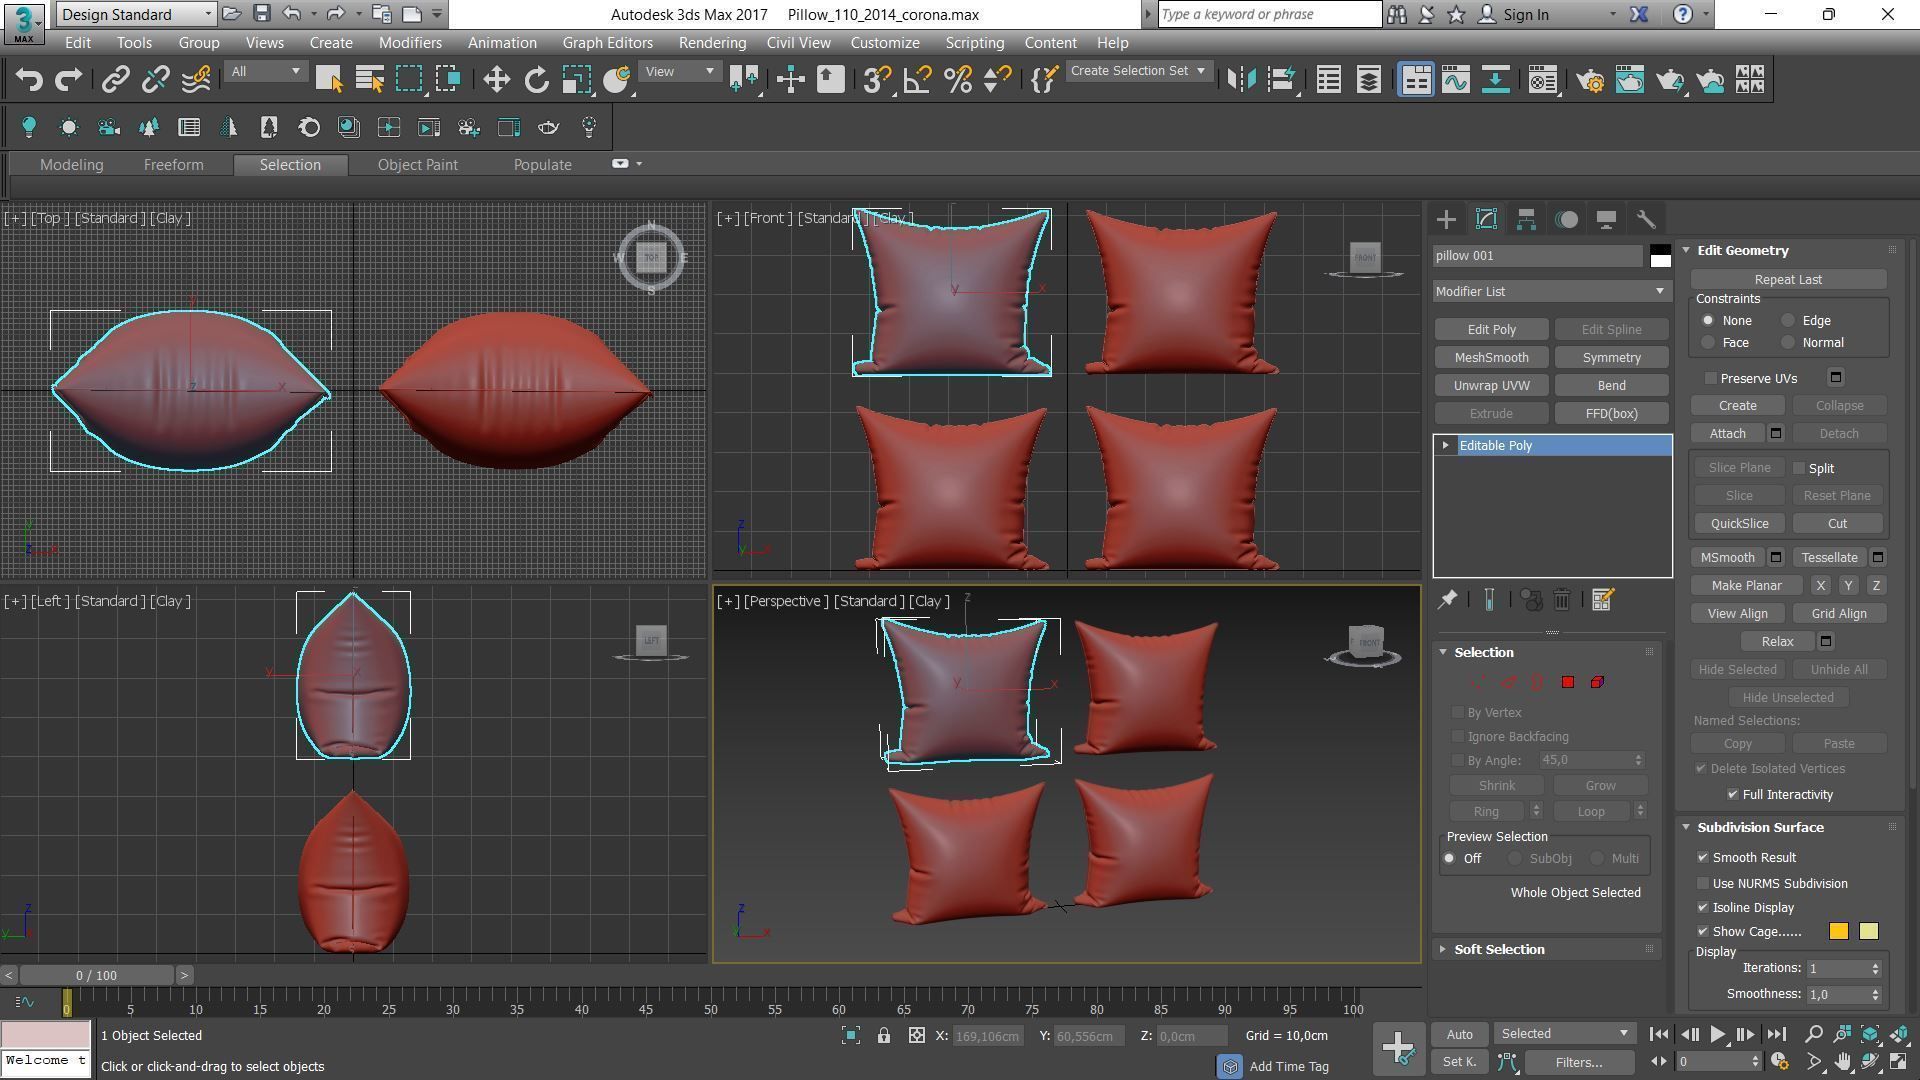Click the Auto key button
The image size is (1920, 1080).
1459,1034
